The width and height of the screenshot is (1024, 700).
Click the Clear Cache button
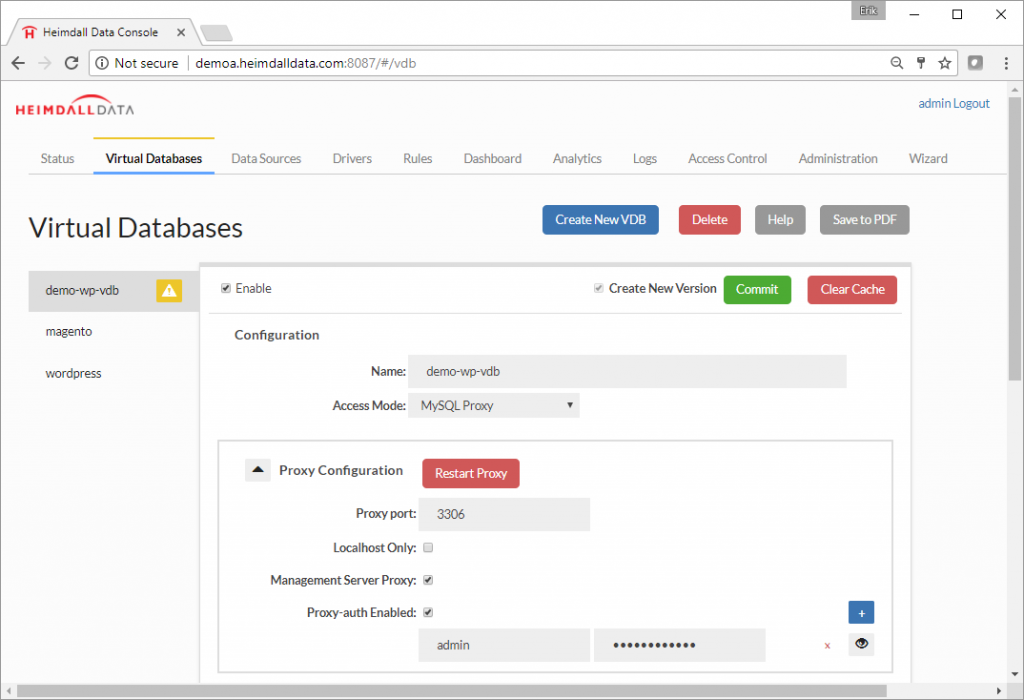coord(852,290)
